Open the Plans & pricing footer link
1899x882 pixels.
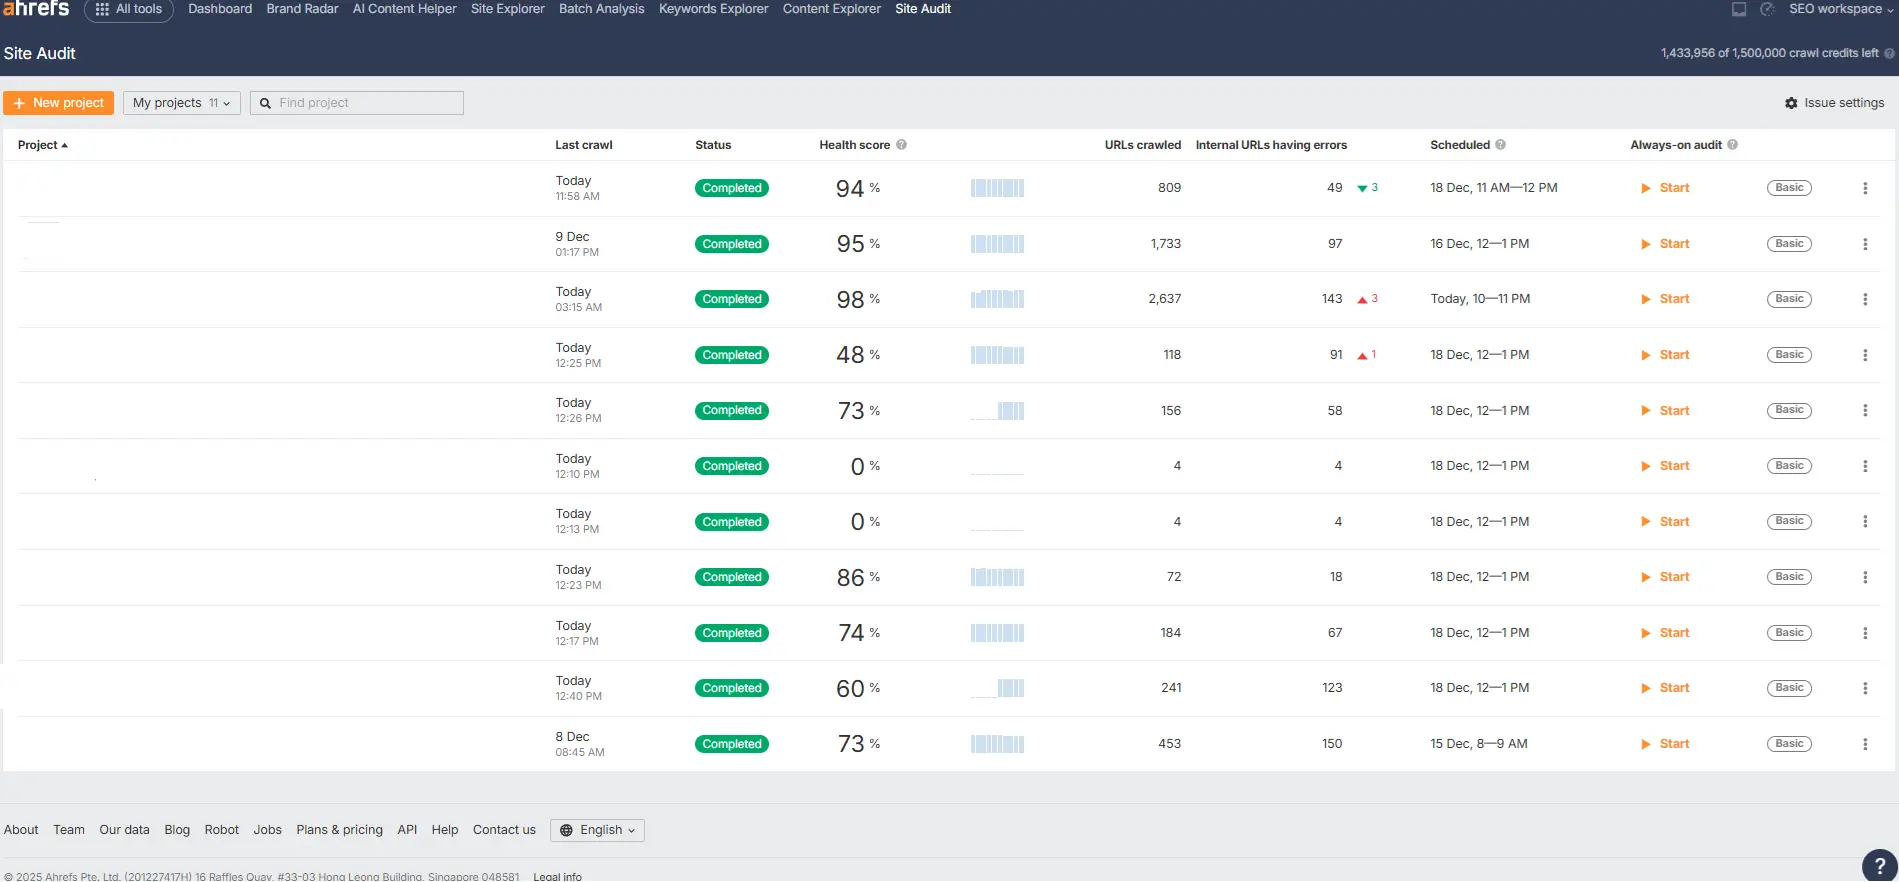click(x=339, y=830)
